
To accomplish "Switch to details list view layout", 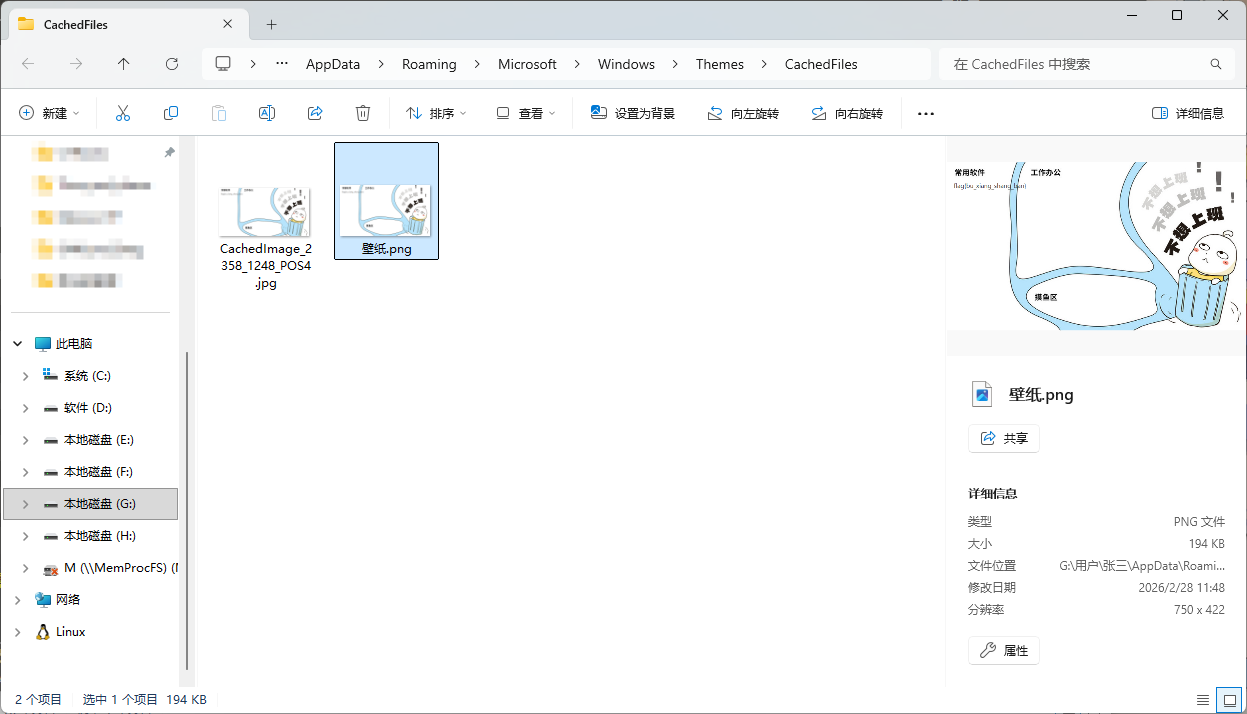I will (x=1203, y=700).
